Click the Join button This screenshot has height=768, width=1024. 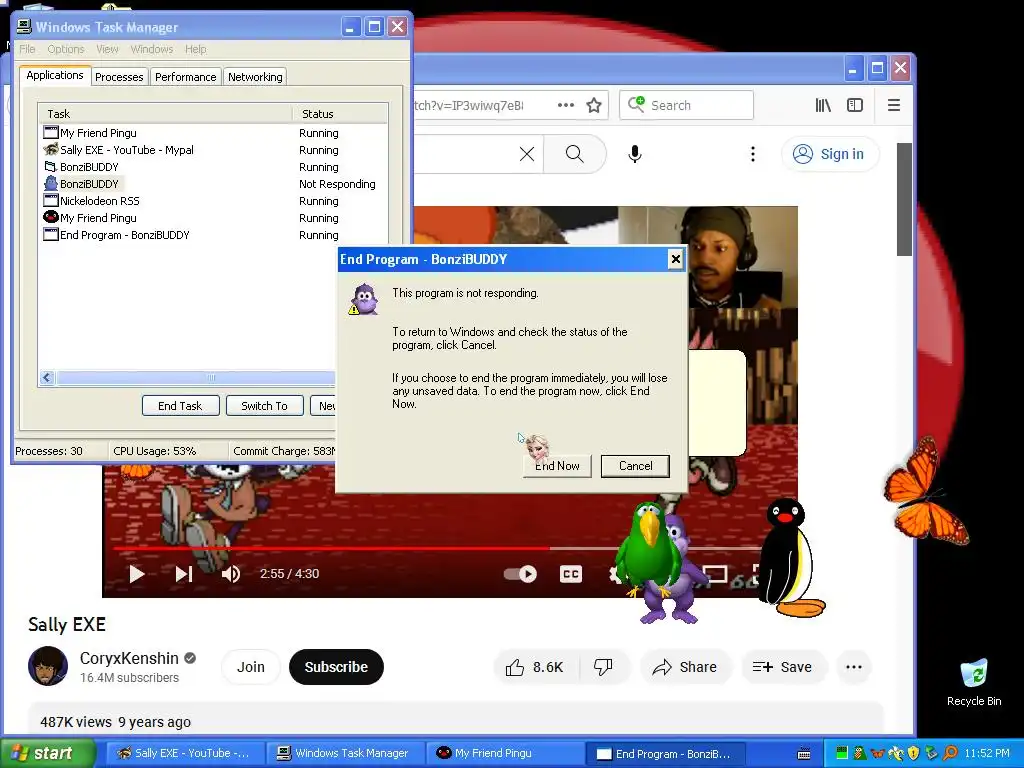pos(251,667)
